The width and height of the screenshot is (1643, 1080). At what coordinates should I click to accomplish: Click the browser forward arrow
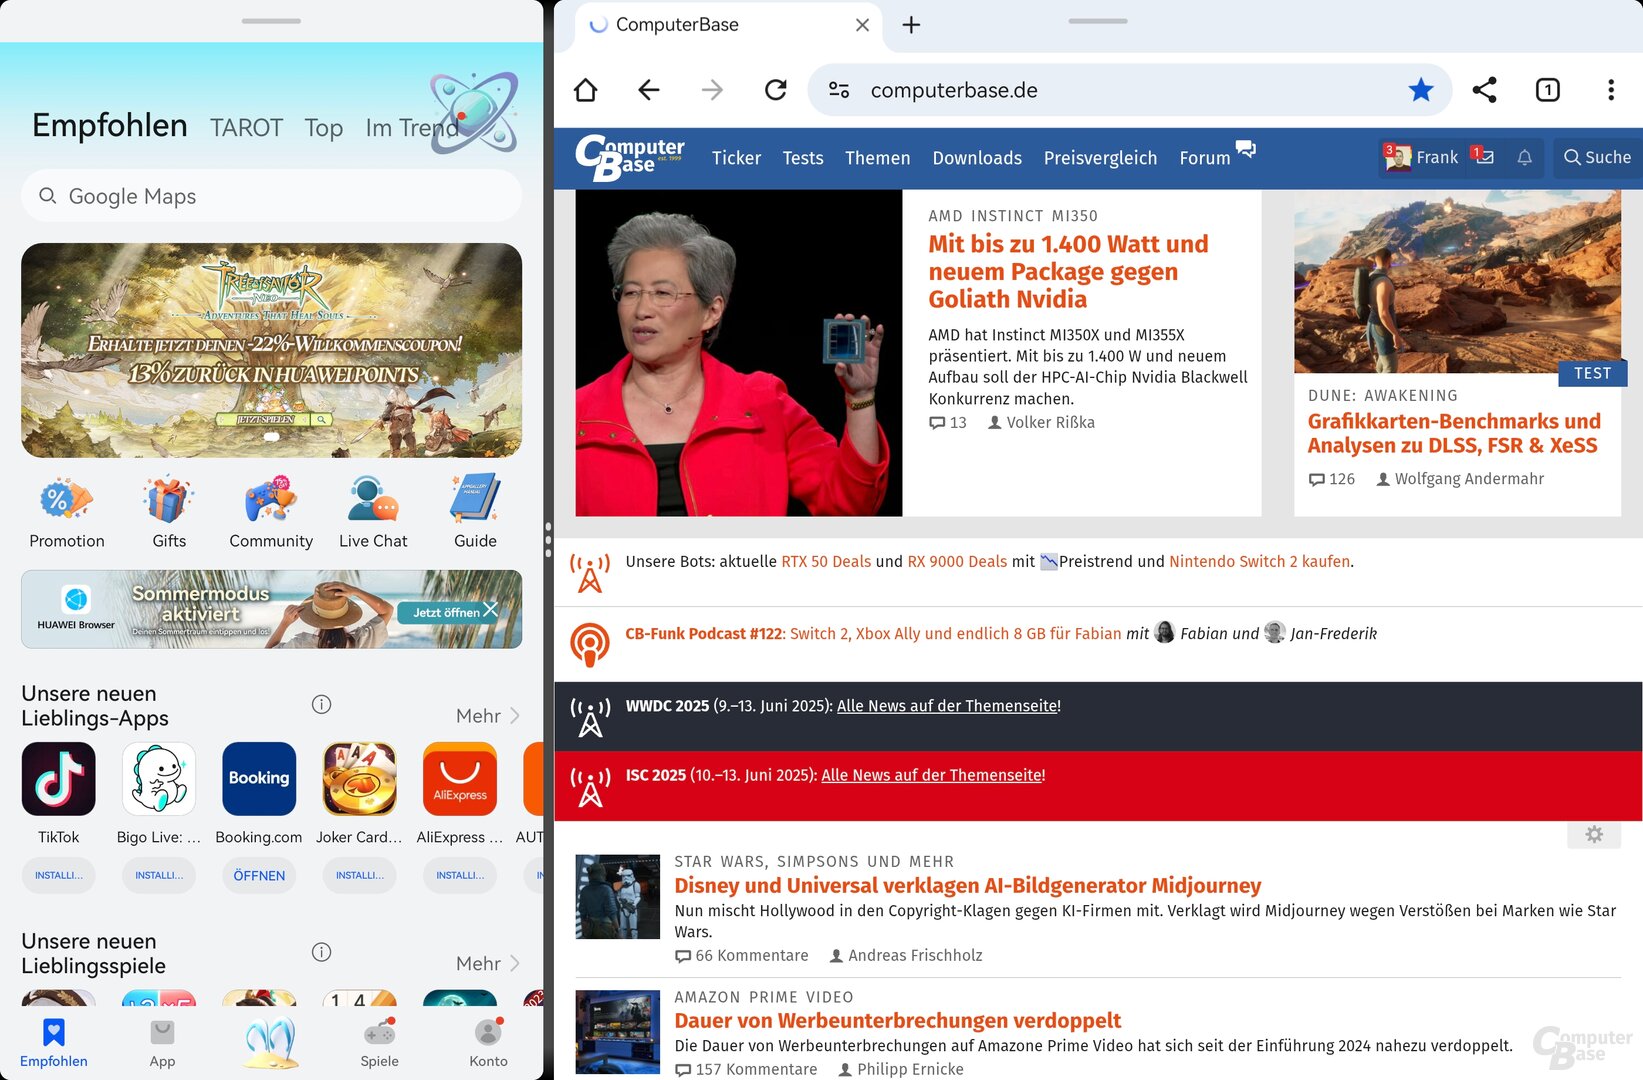[712, 90]
